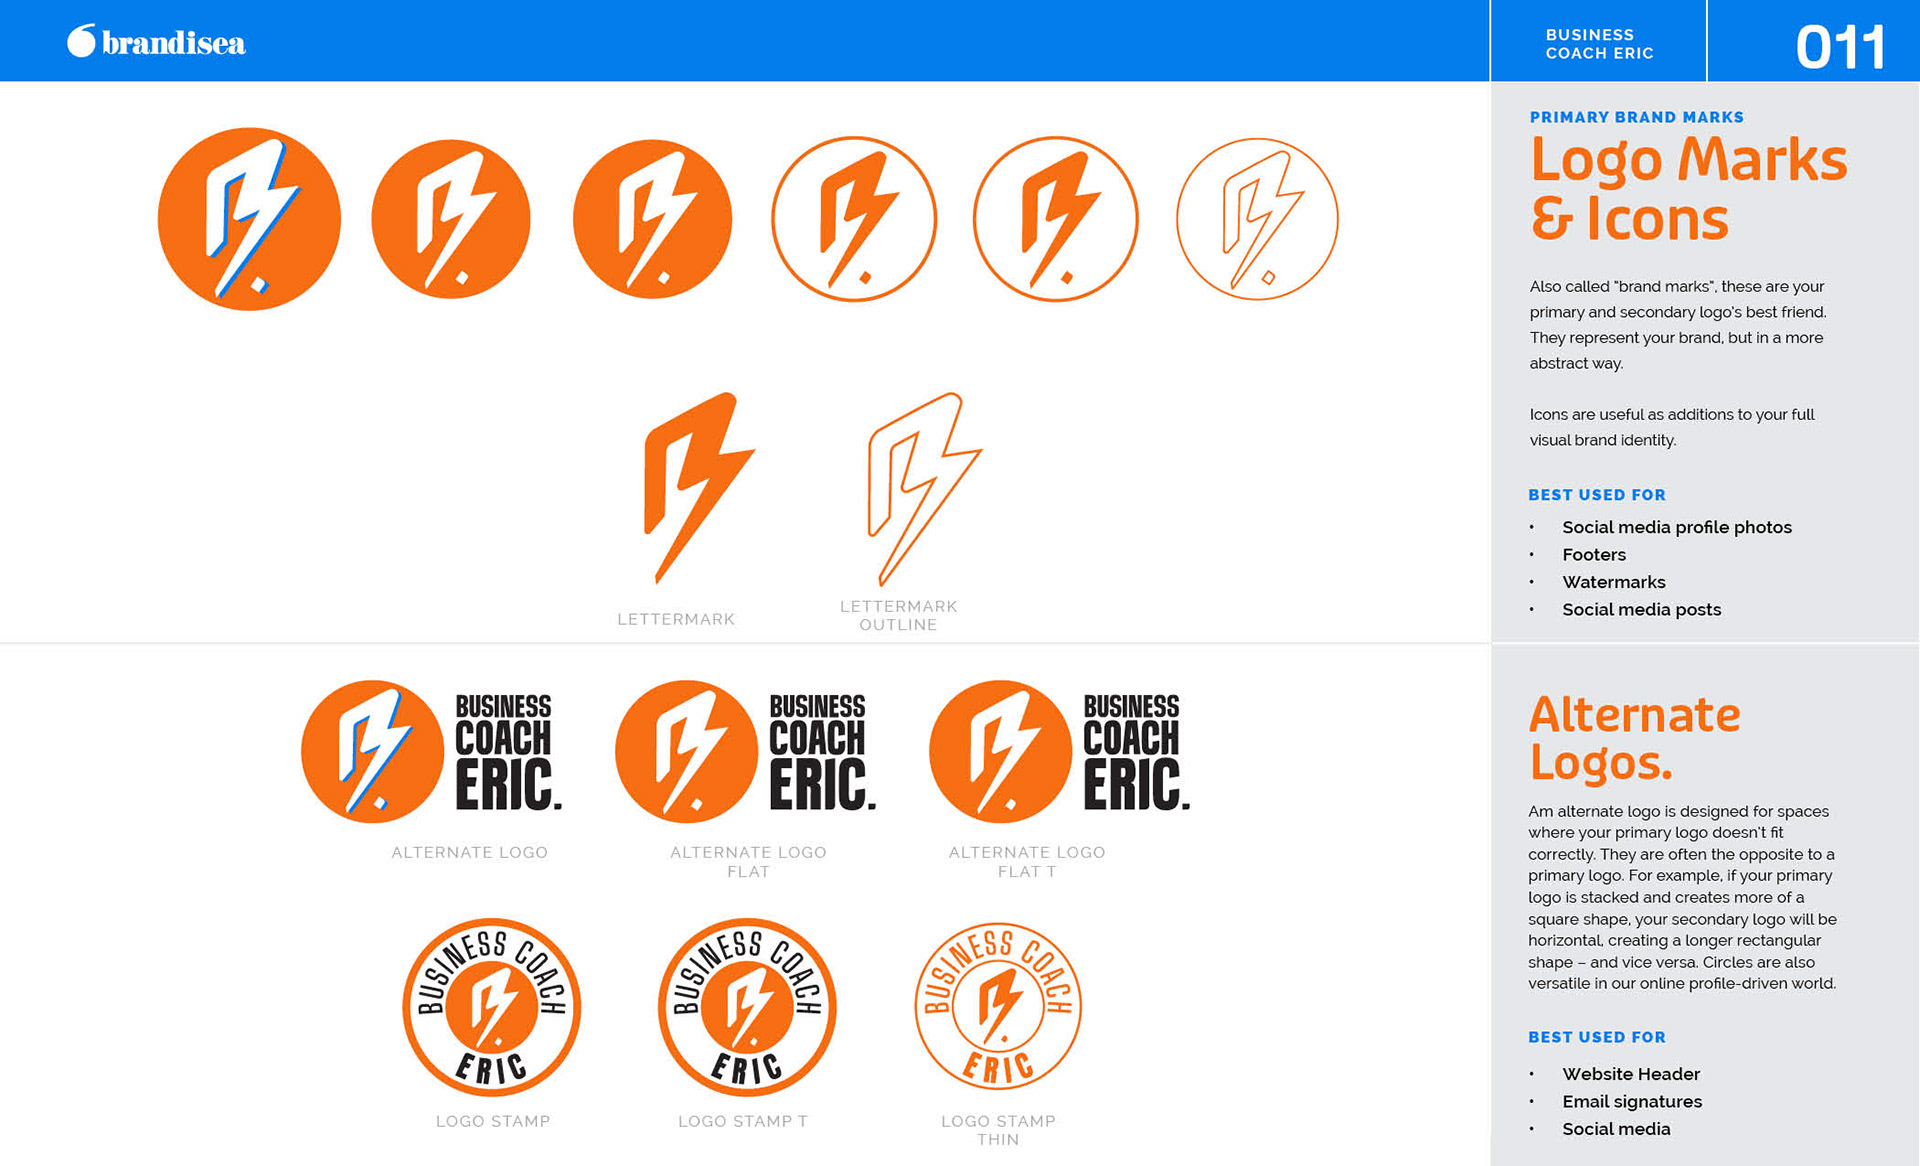Click the Logo Stamp circular badge

492,1007
